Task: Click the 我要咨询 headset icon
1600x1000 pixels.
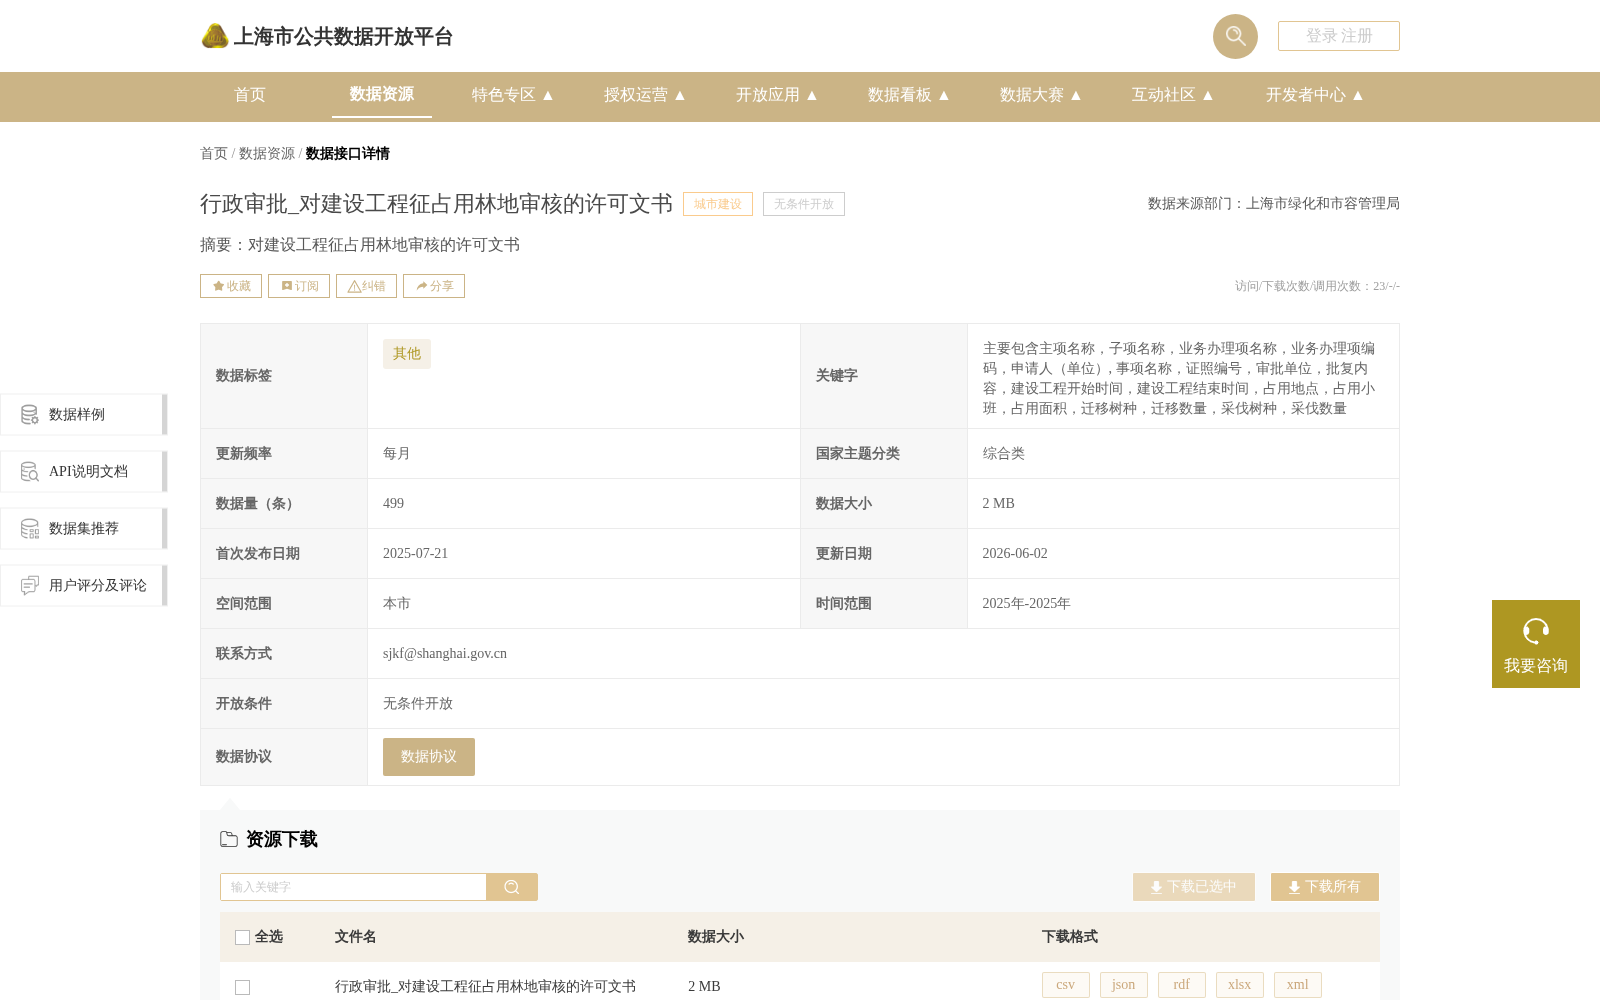Action: [x=1536, y=631]
